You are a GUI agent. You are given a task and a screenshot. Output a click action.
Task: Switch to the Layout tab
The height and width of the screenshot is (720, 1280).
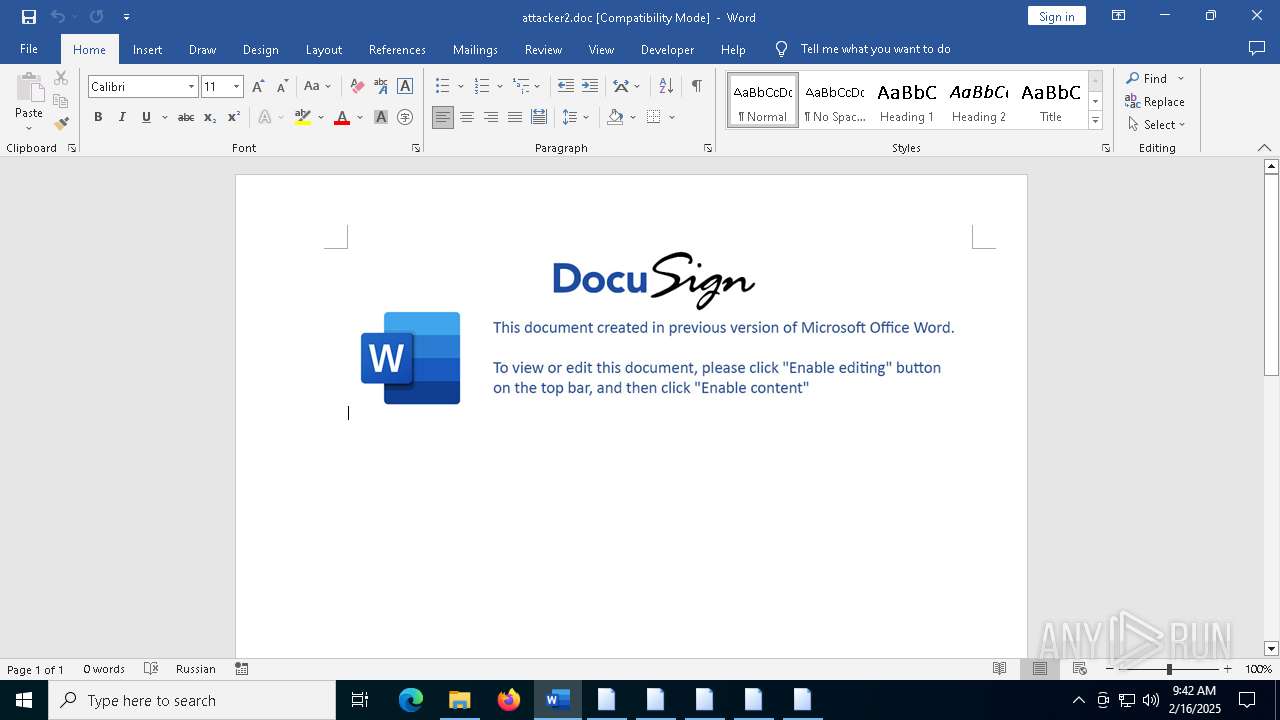[323, 49]
